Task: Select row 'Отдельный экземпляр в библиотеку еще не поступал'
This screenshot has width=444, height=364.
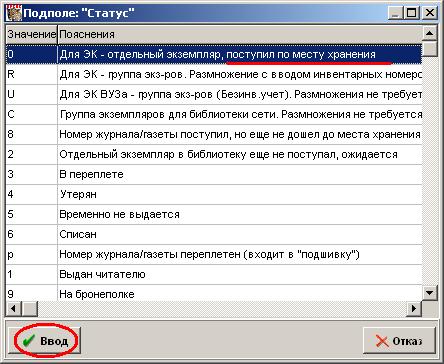Action: coord(214,154)
